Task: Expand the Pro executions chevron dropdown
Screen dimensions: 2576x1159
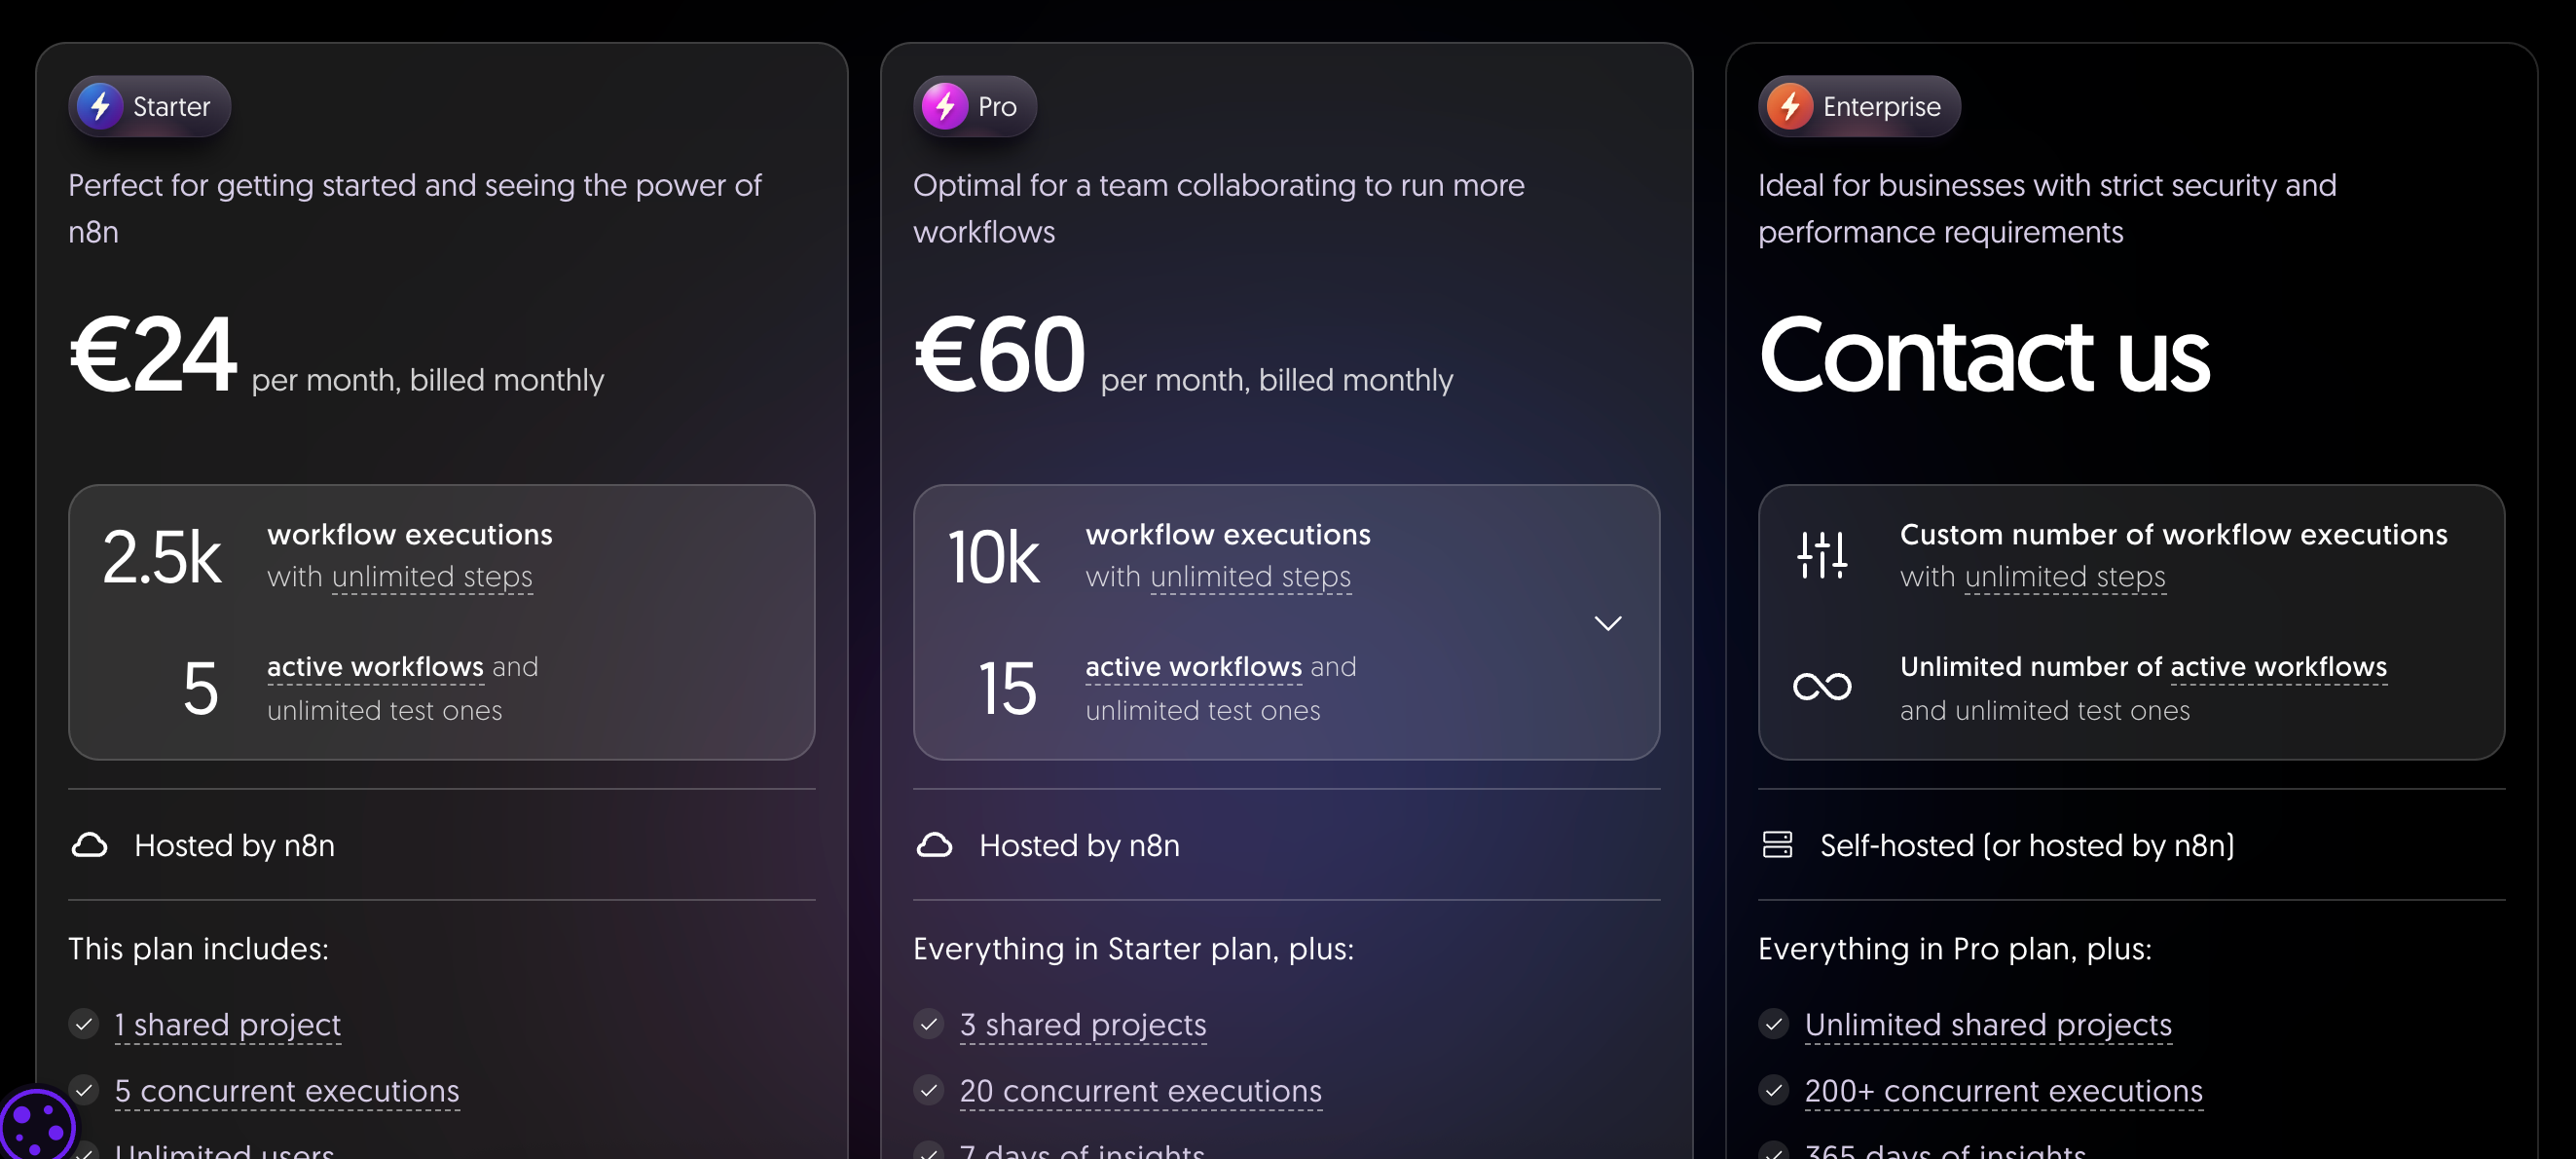Action: (1608, 623)
